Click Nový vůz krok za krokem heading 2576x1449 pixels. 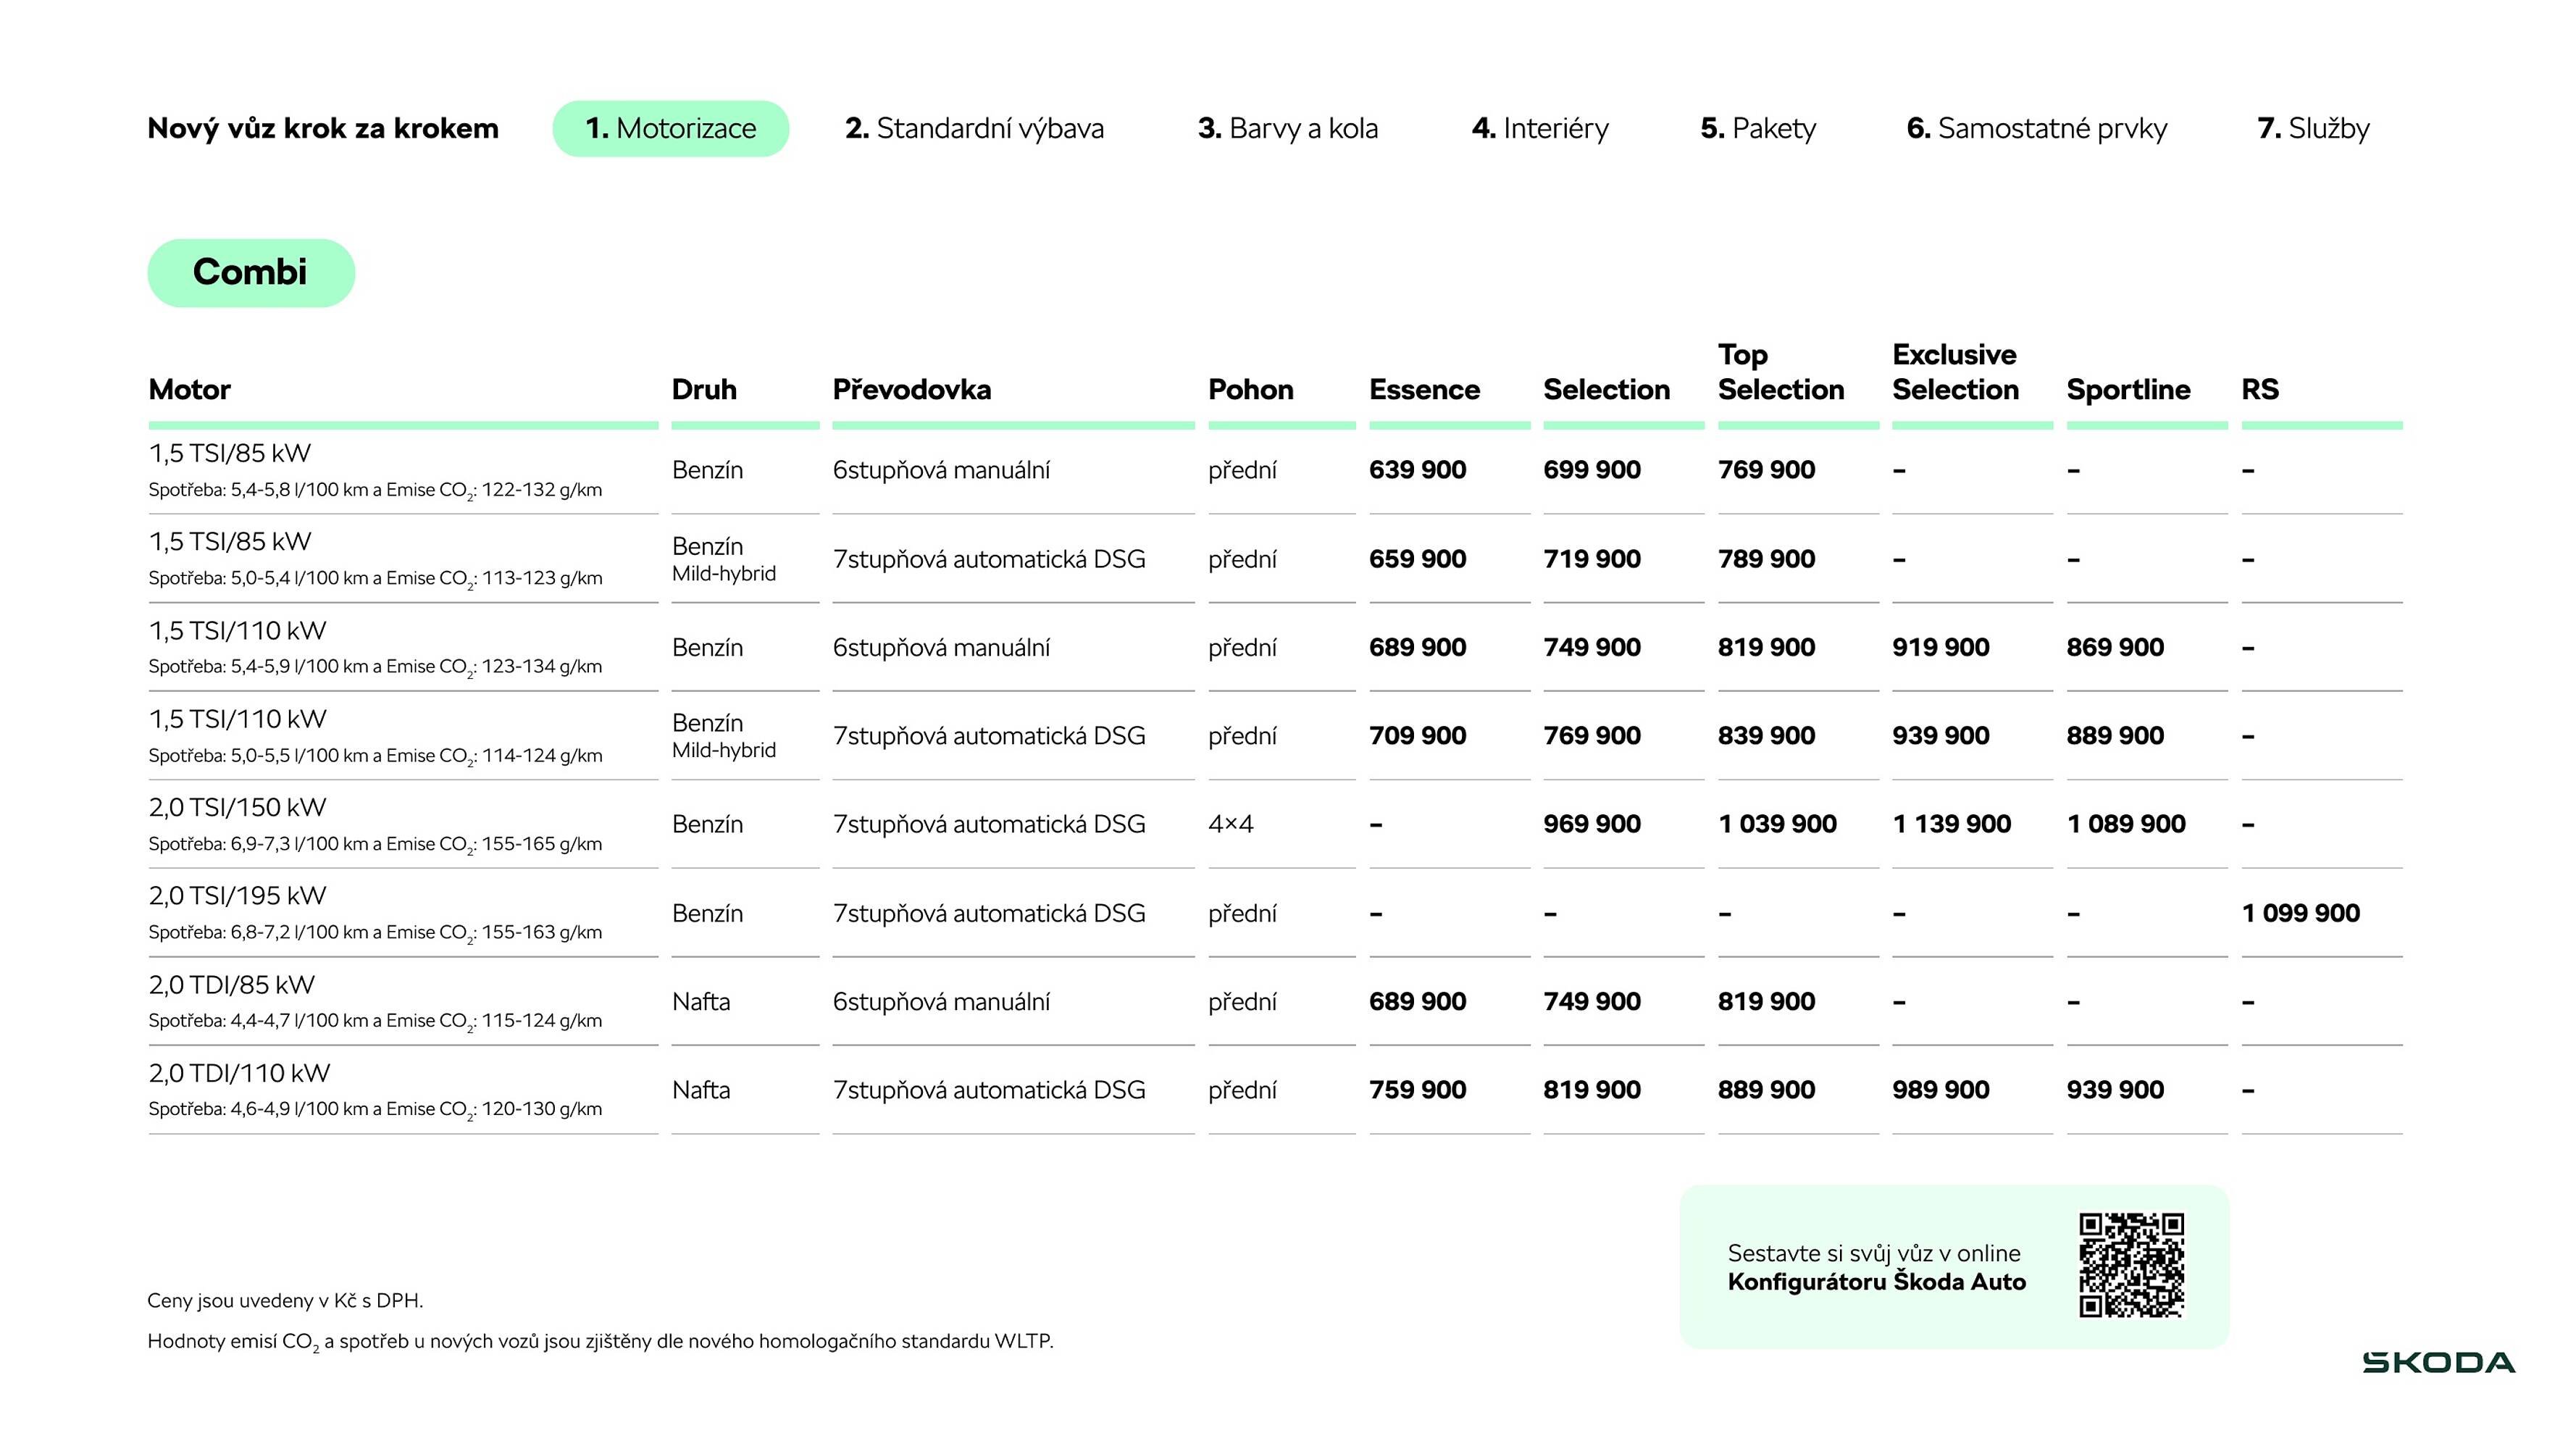pyautogui.click(x=323, y=129)
